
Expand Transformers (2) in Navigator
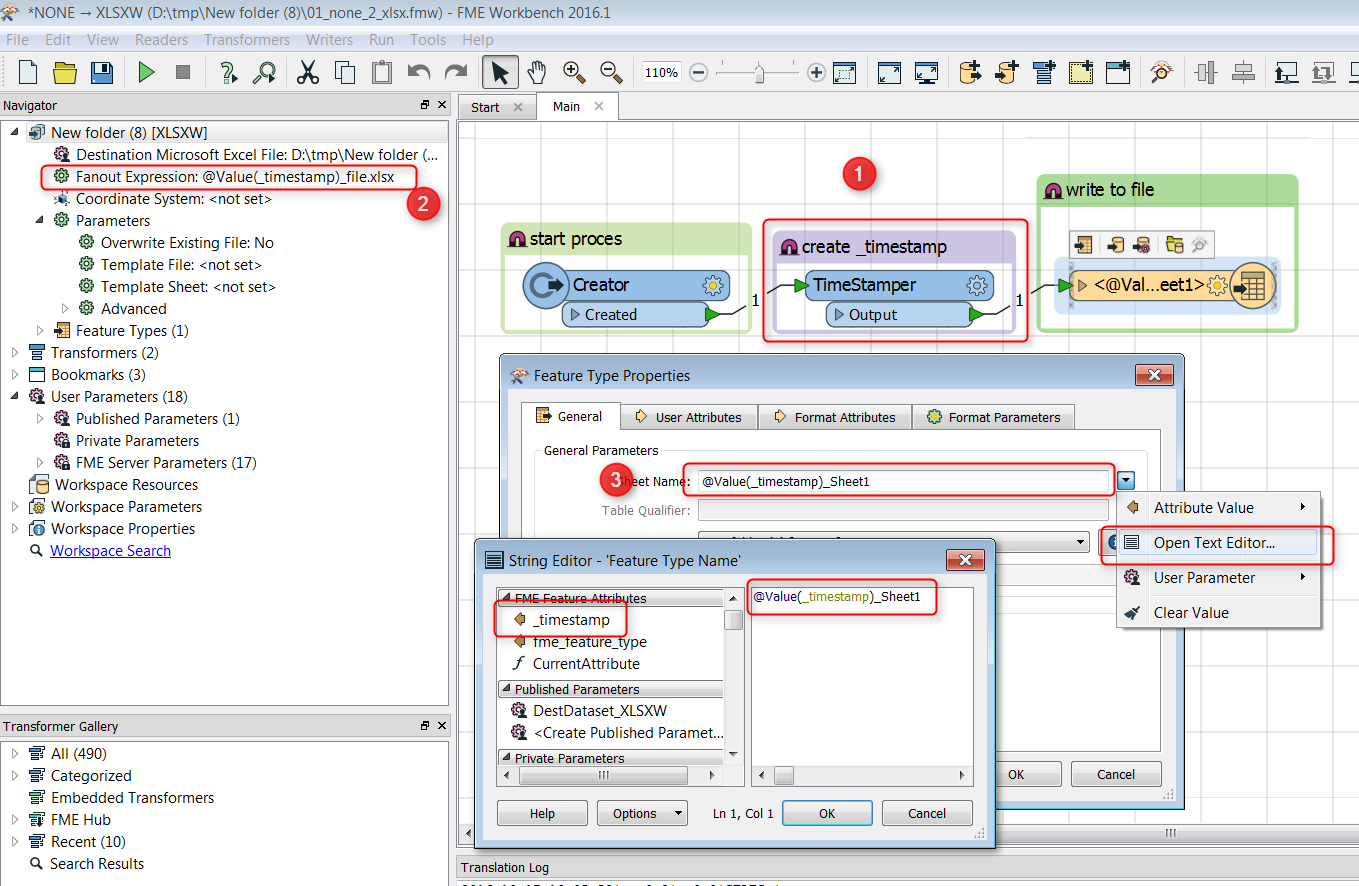click(15, 352)
